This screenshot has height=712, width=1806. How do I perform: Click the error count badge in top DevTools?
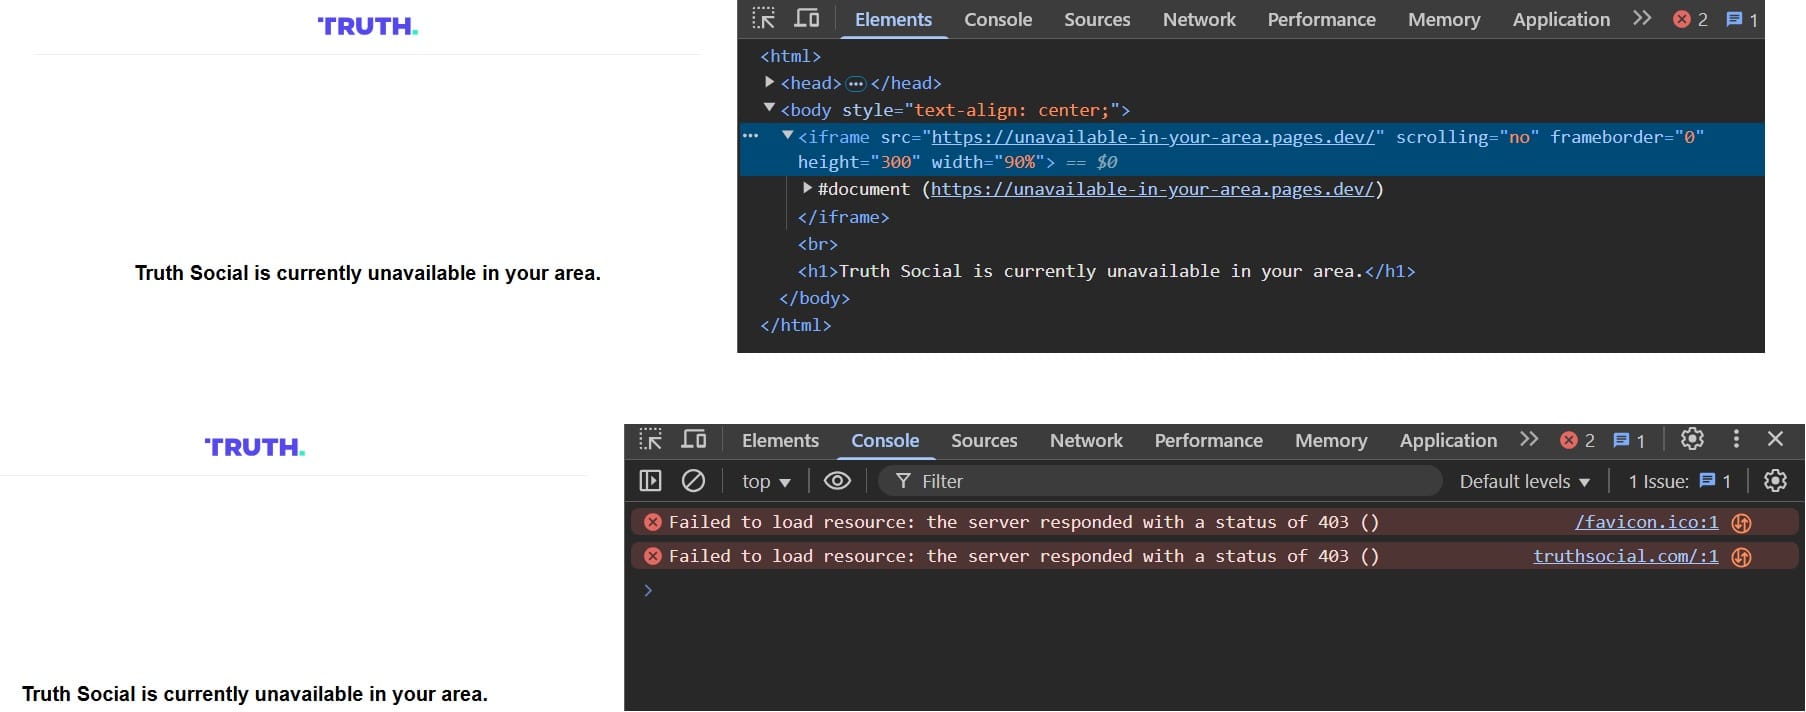pos(1690,19)
